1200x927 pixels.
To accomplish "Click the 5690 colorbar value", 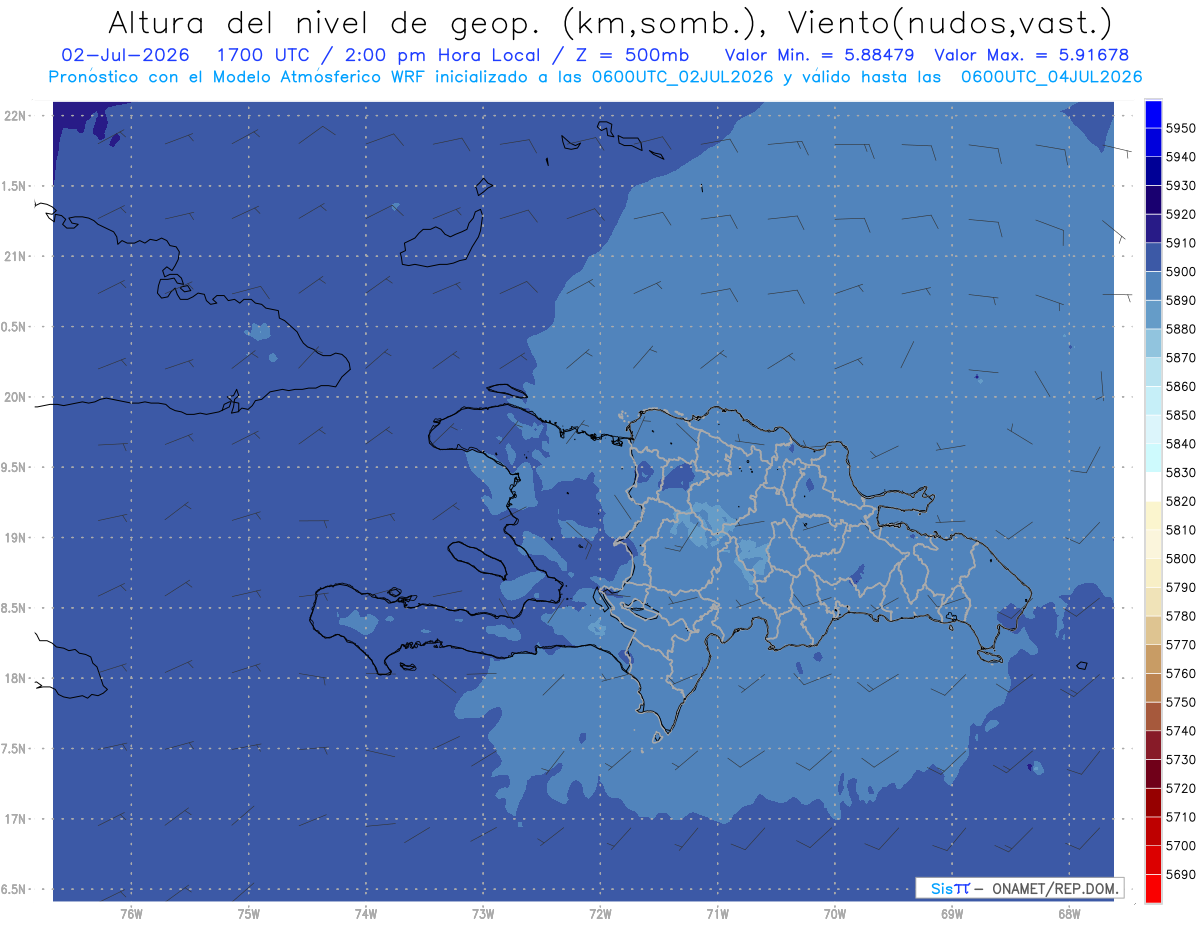I will pos(1180,874).
